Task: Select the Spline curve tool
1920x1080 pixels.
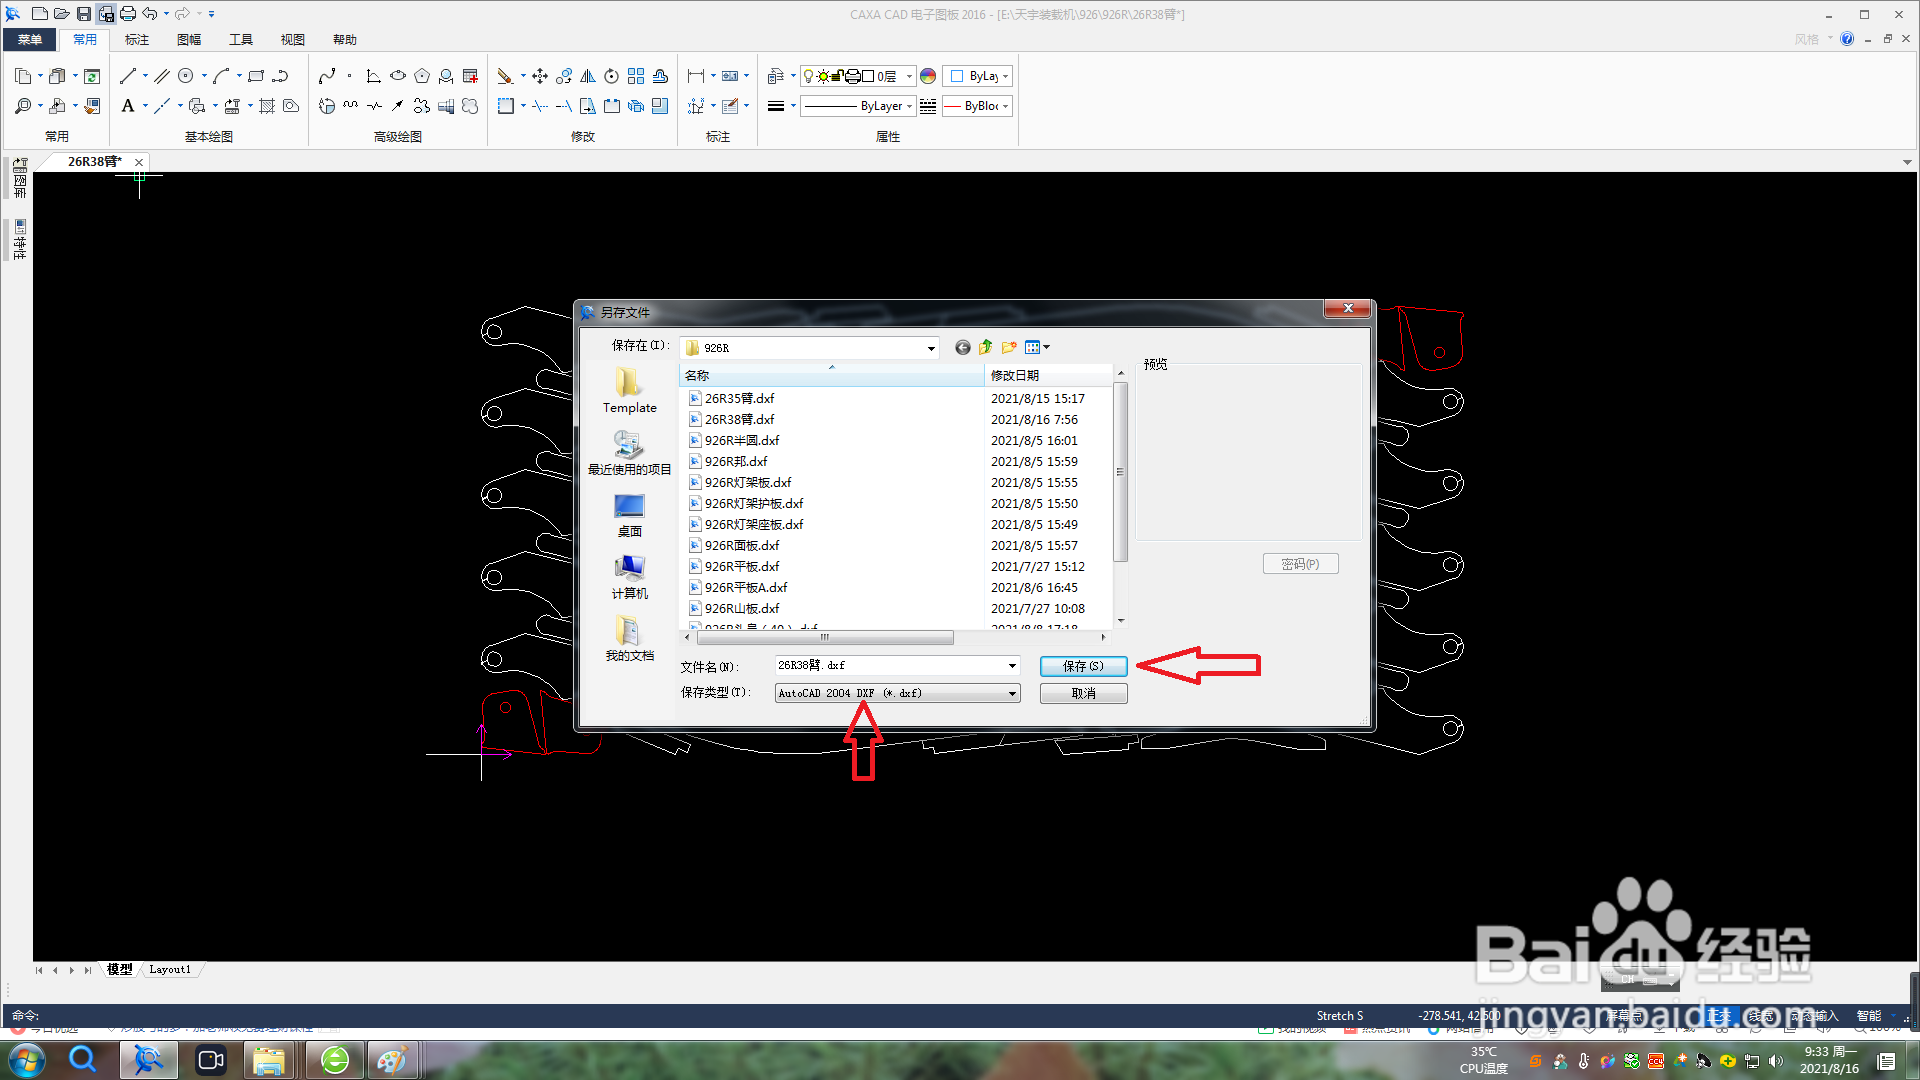Action: pos(327,76)
